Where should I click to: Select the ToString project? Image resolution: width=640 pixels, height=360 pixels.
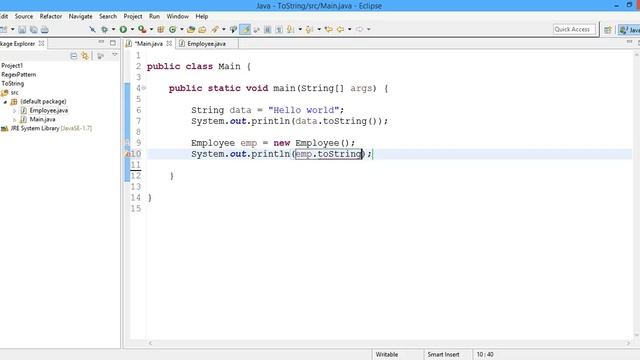(13, 84)
